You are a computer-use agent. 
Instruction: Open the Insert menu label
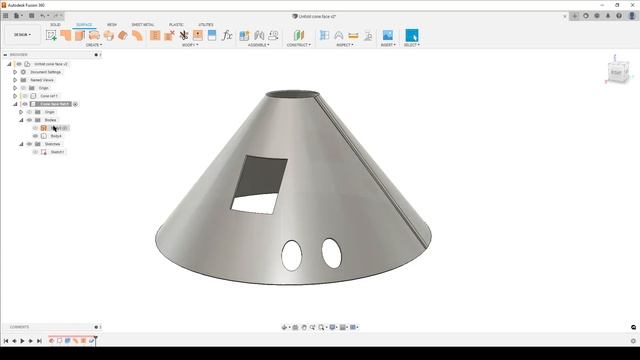pos(388,45)
